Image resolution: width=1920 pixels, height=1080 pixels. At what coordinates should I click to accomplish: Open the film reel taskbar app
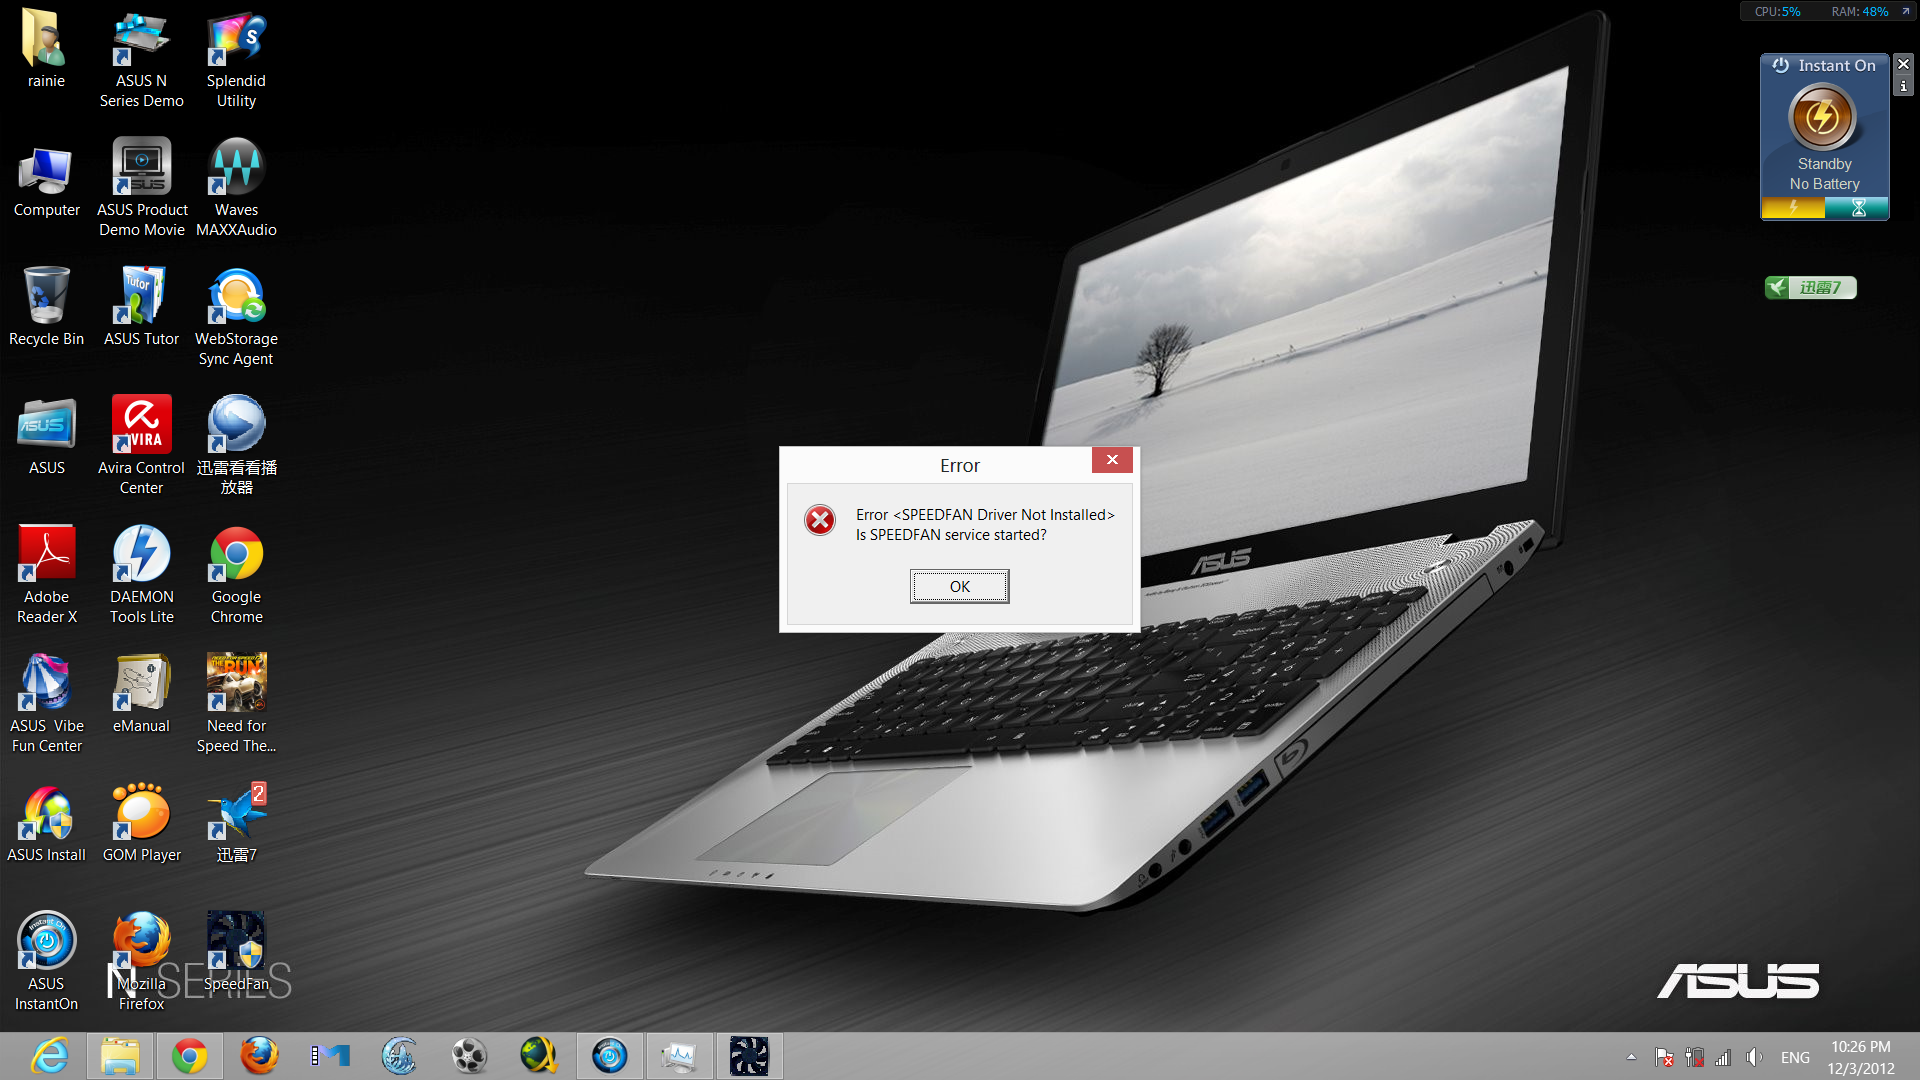point(469,1056)
